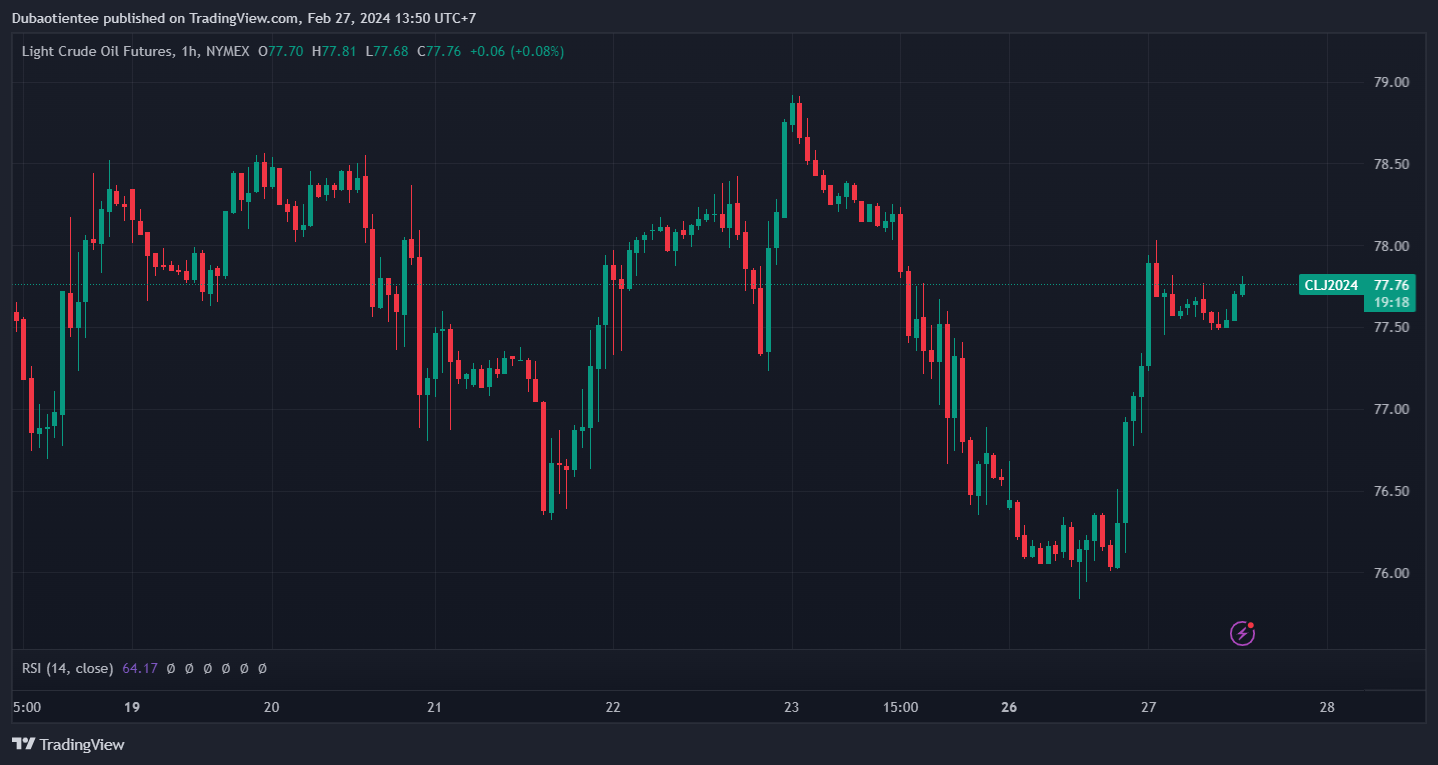
Task: Click date 27 on time axis
Action: click(x=1148, y=708)
